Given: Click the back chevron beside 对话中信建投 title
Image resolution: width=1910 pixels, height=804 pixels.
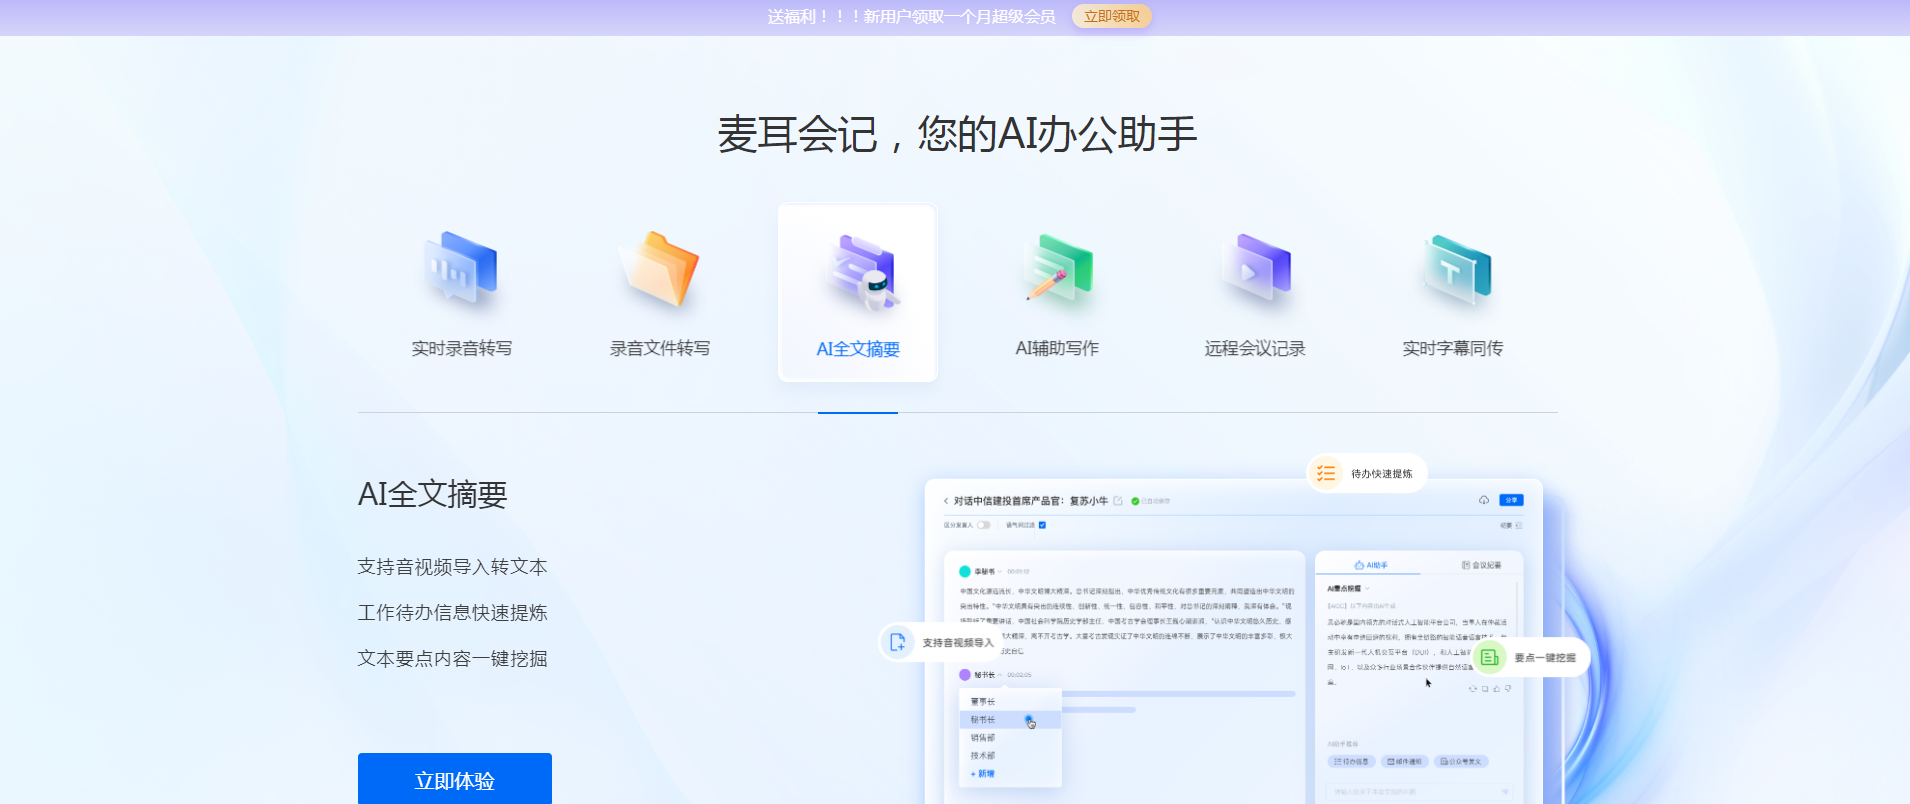Looking at the screenshot, I should (x=946, y=501).
